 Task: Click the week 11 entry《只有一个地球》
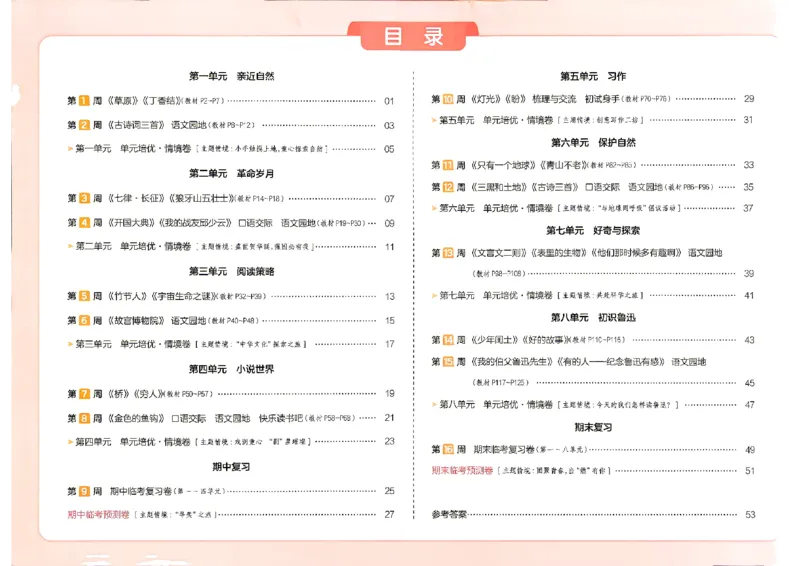[x=593, y=165]
